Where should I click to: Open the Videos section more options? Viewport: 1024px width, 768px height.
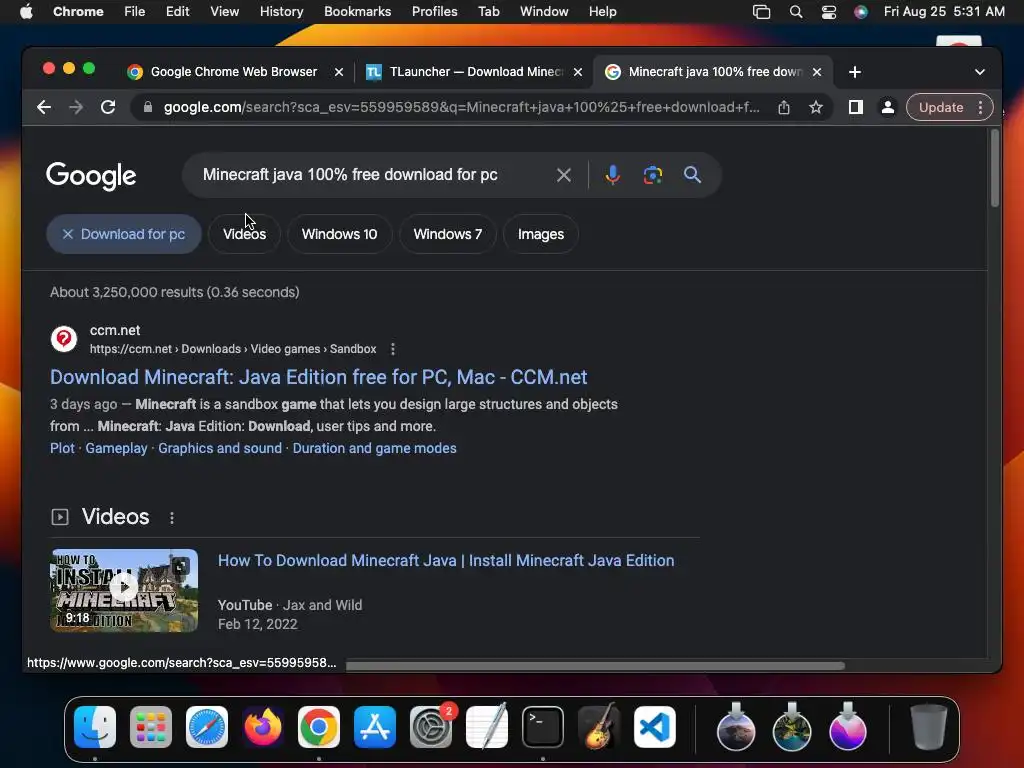pos(172,518)
